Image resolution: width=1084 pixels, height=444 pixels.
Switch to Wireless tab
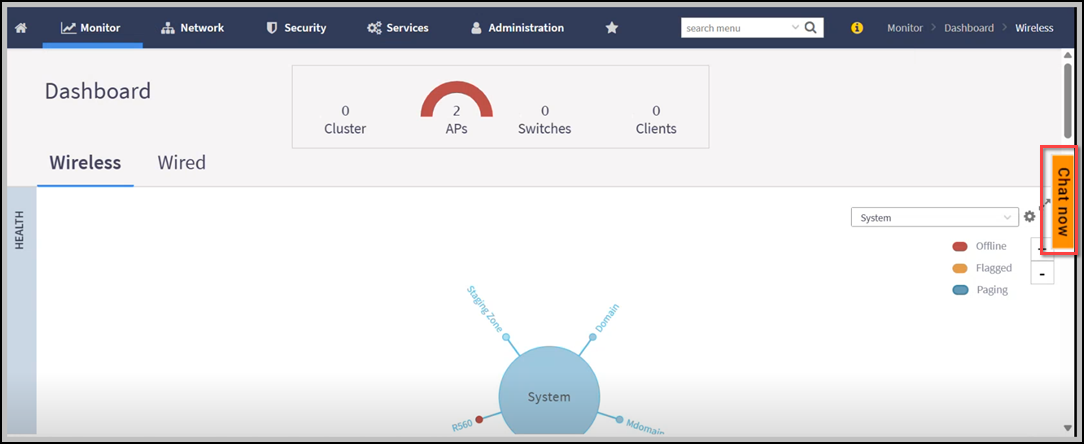(85, 163)
